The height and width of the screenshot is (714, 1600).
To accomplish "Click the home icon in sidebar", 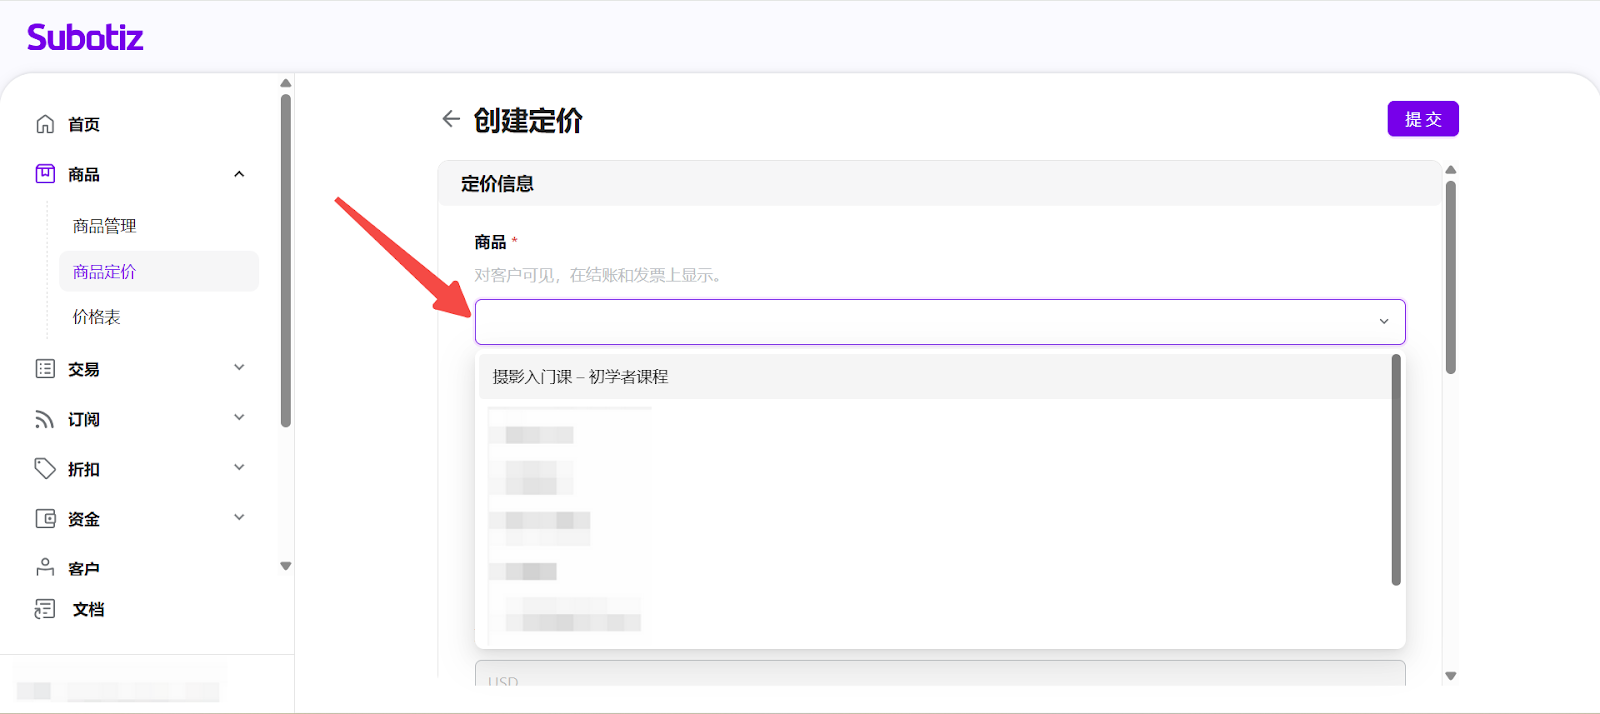I will click(45, 124).
